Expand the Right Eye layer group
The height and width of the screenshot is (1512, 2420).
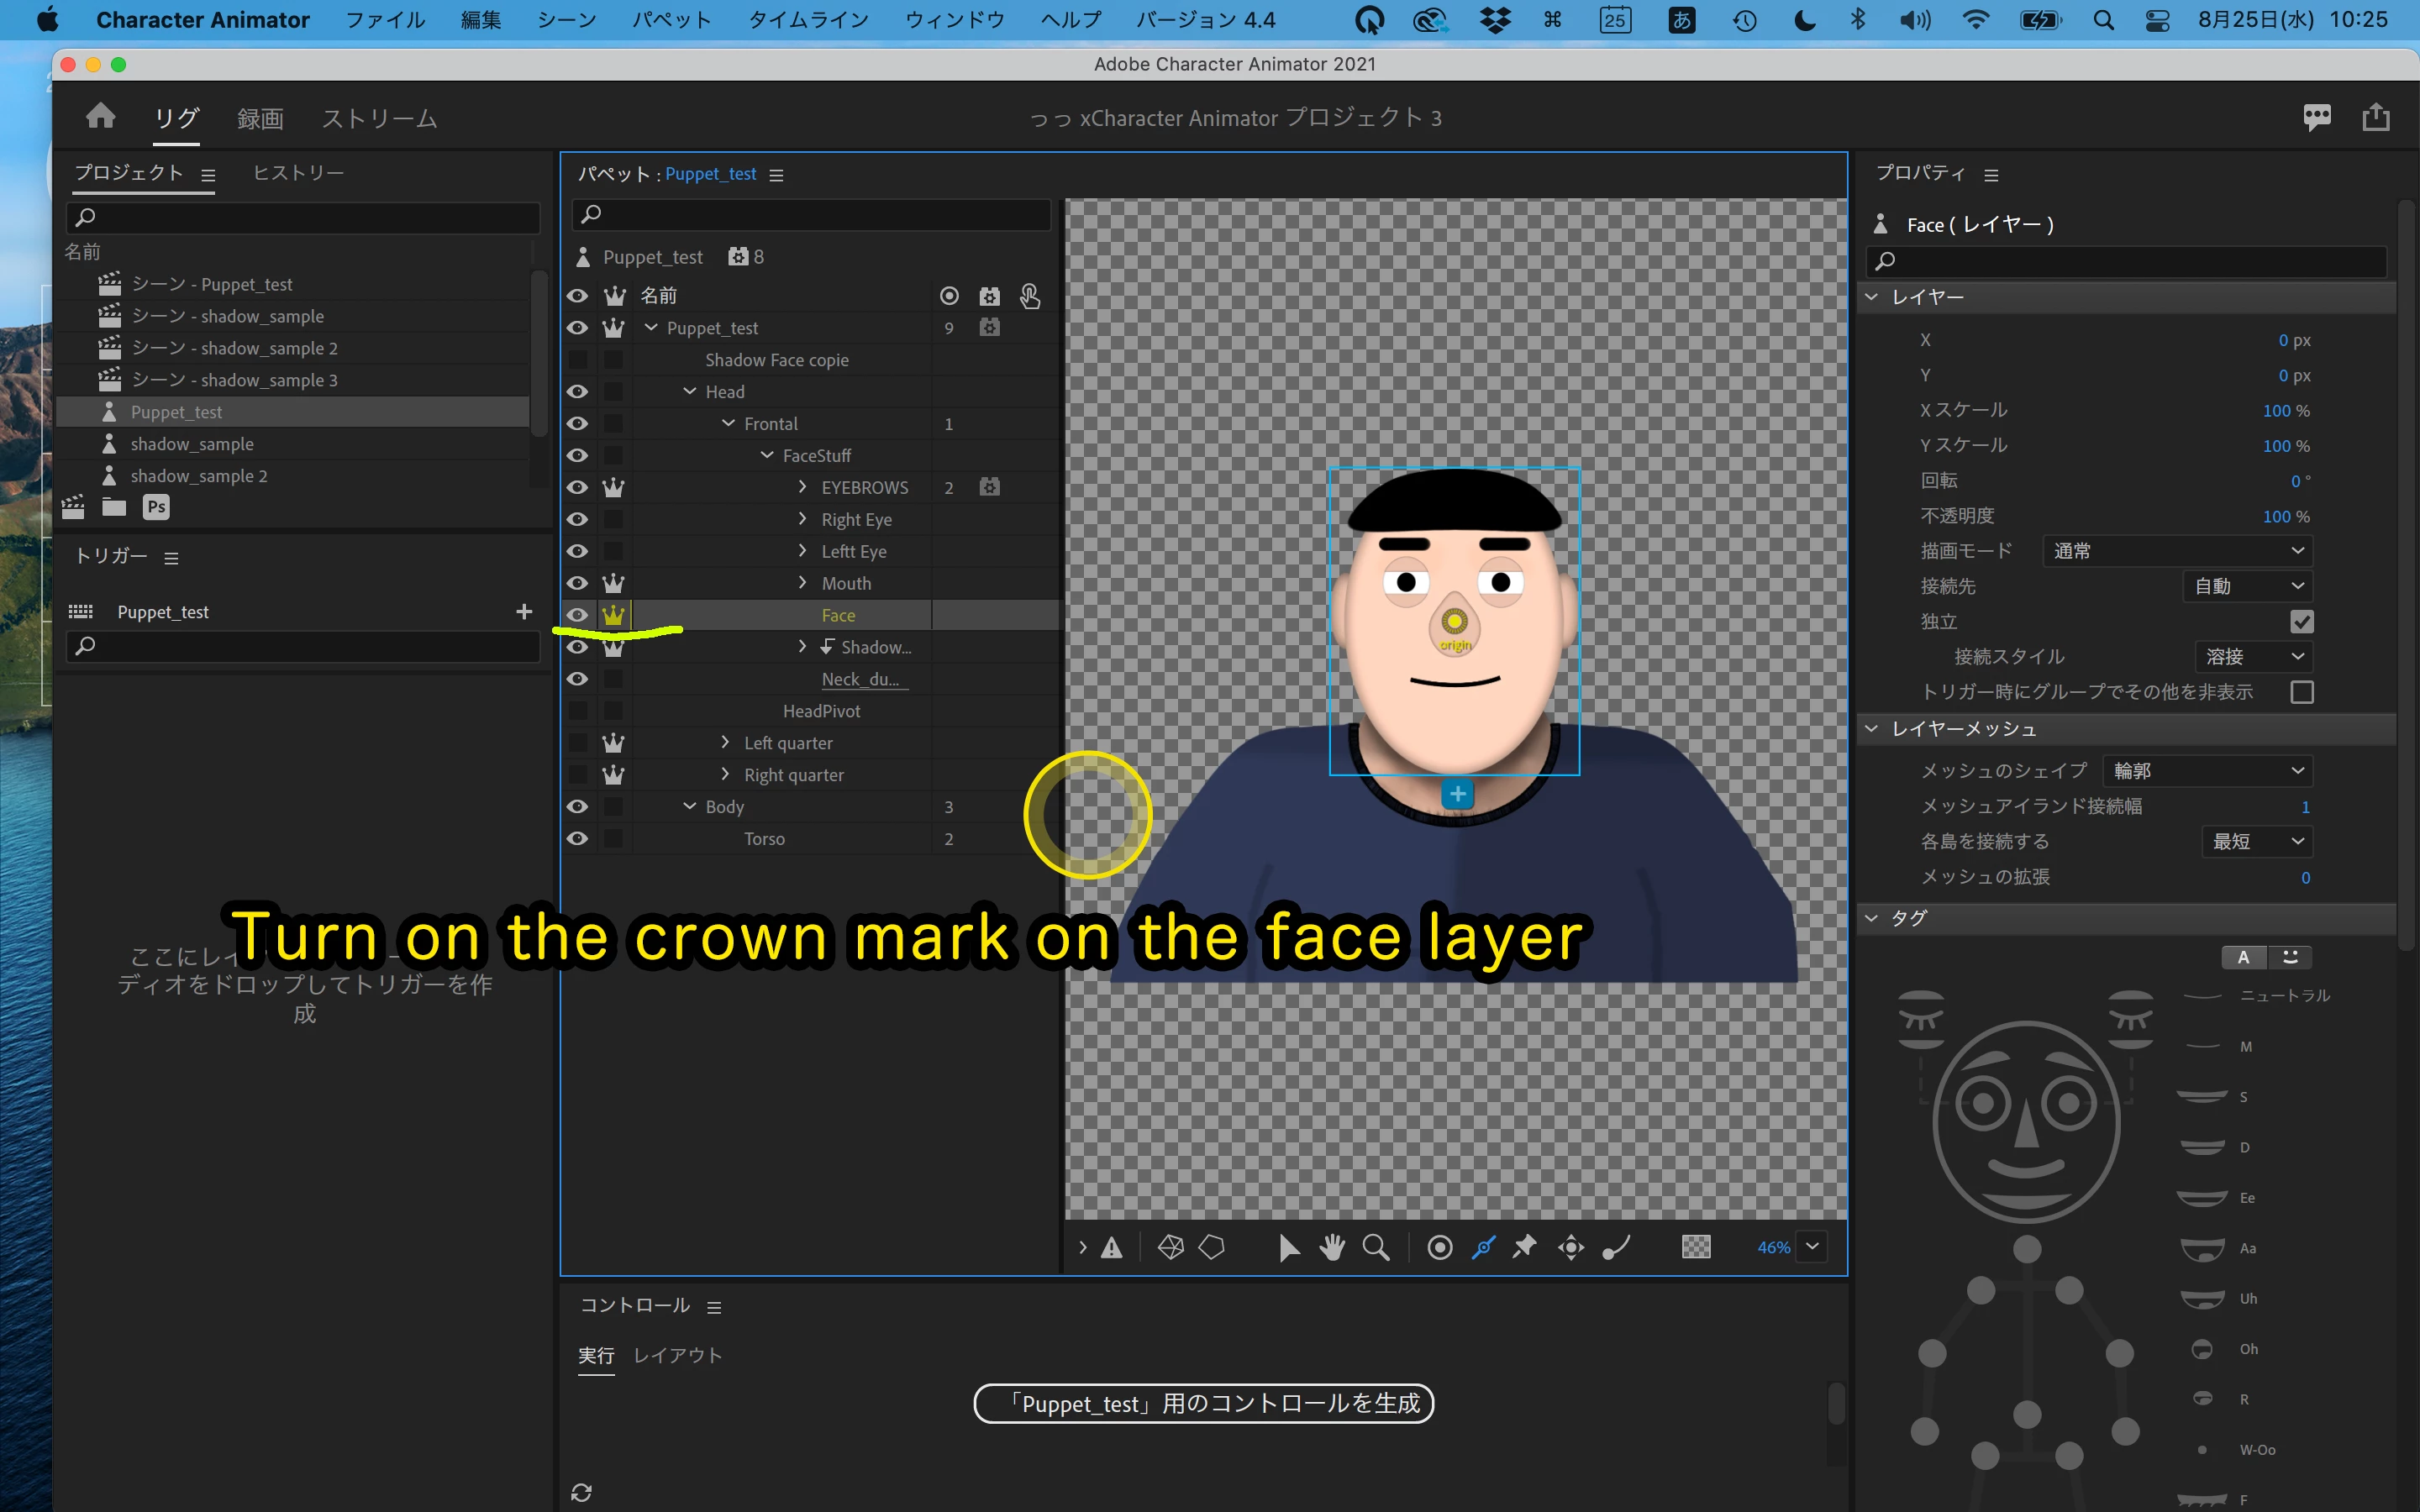pos(802,519)
